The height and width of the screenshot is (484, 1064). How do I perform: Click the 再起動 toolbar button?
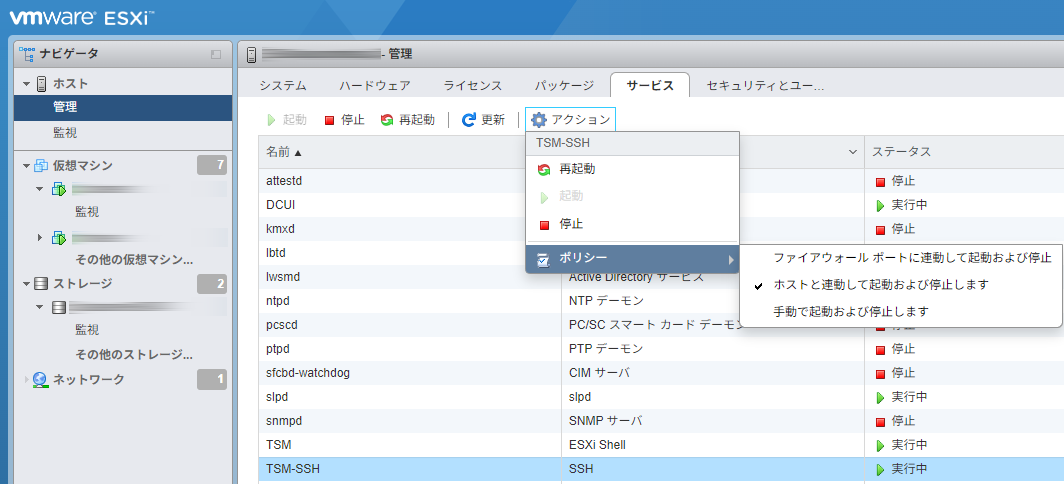407,120
